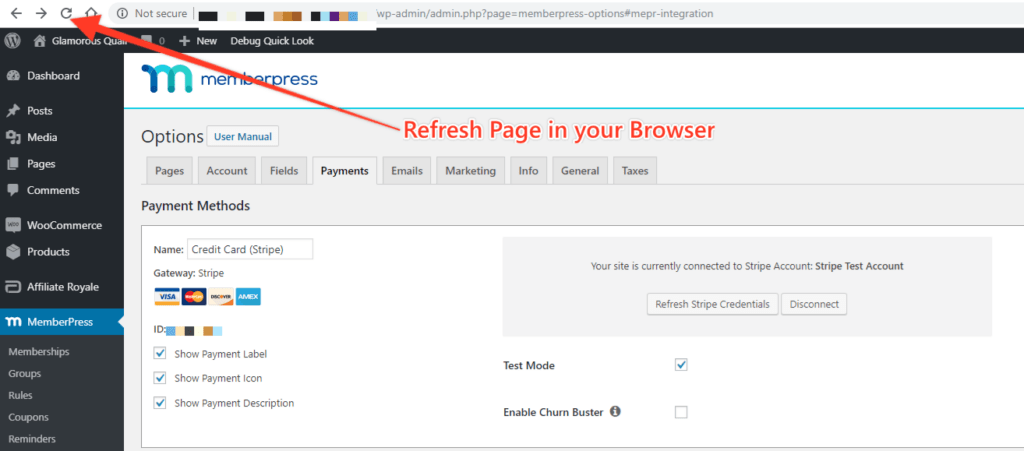Image resolution: width=1024 pixels, height=451 pixels.
Task: Switch to the Fields tab
Action: click(x=283, y=171)
